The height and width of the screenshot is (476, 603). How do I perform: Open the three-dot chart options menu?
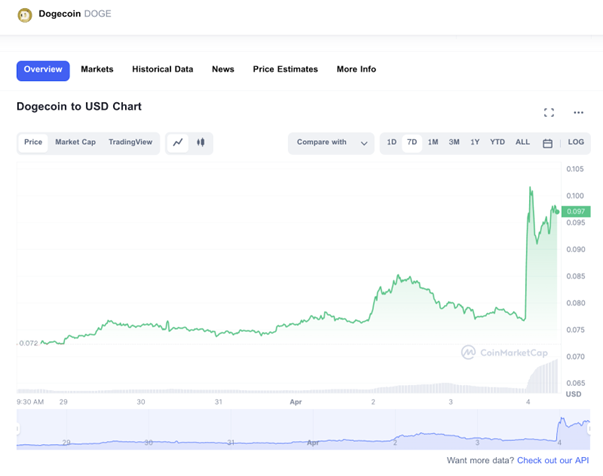[578, 112]
